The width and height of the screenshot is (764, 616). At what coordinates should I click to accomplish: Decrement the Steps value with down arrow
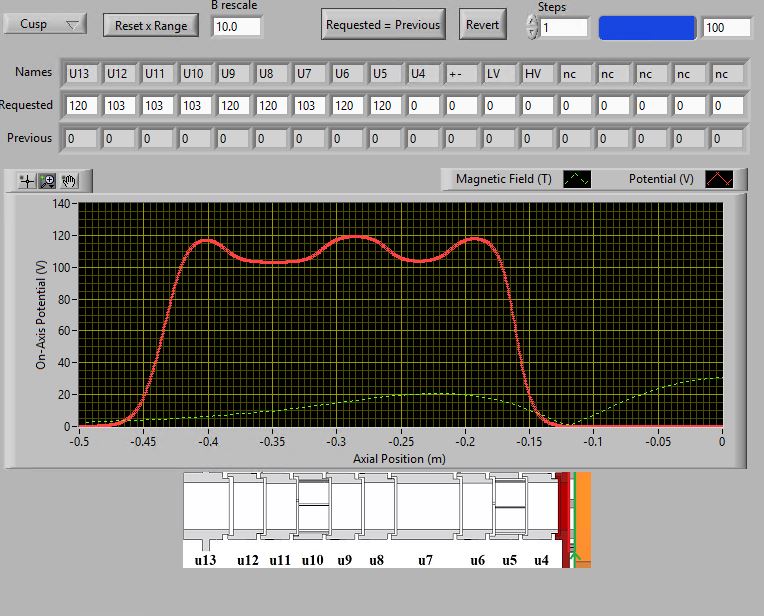coord(531,33)
